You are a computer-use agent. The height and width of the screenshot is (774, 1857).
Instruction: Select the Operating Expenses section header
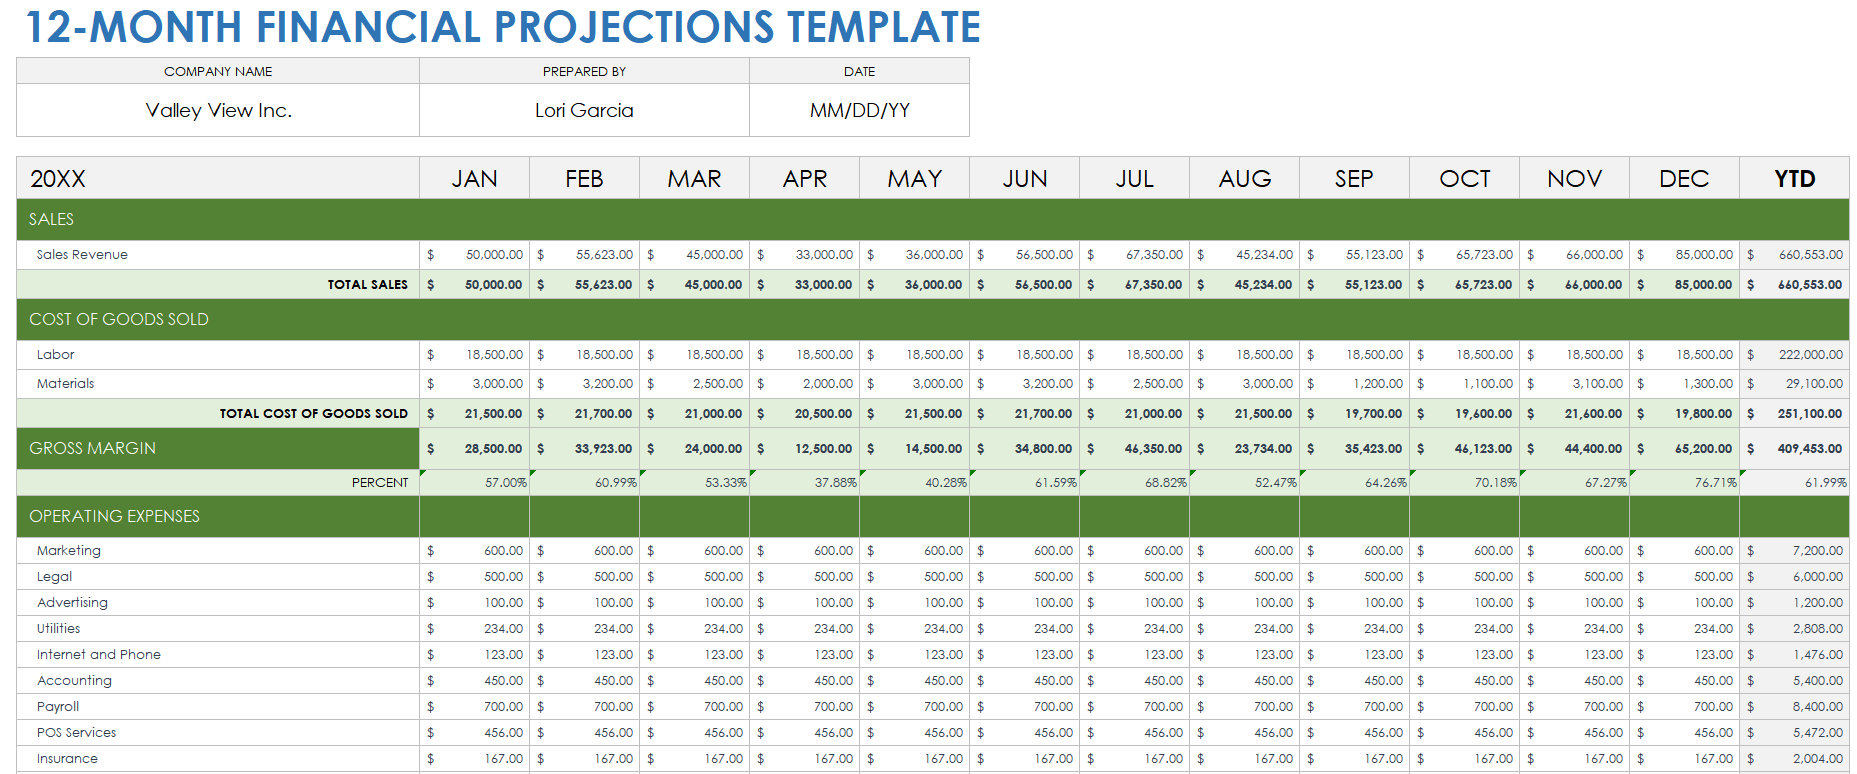pyautogui.click(x=115, y=516)
